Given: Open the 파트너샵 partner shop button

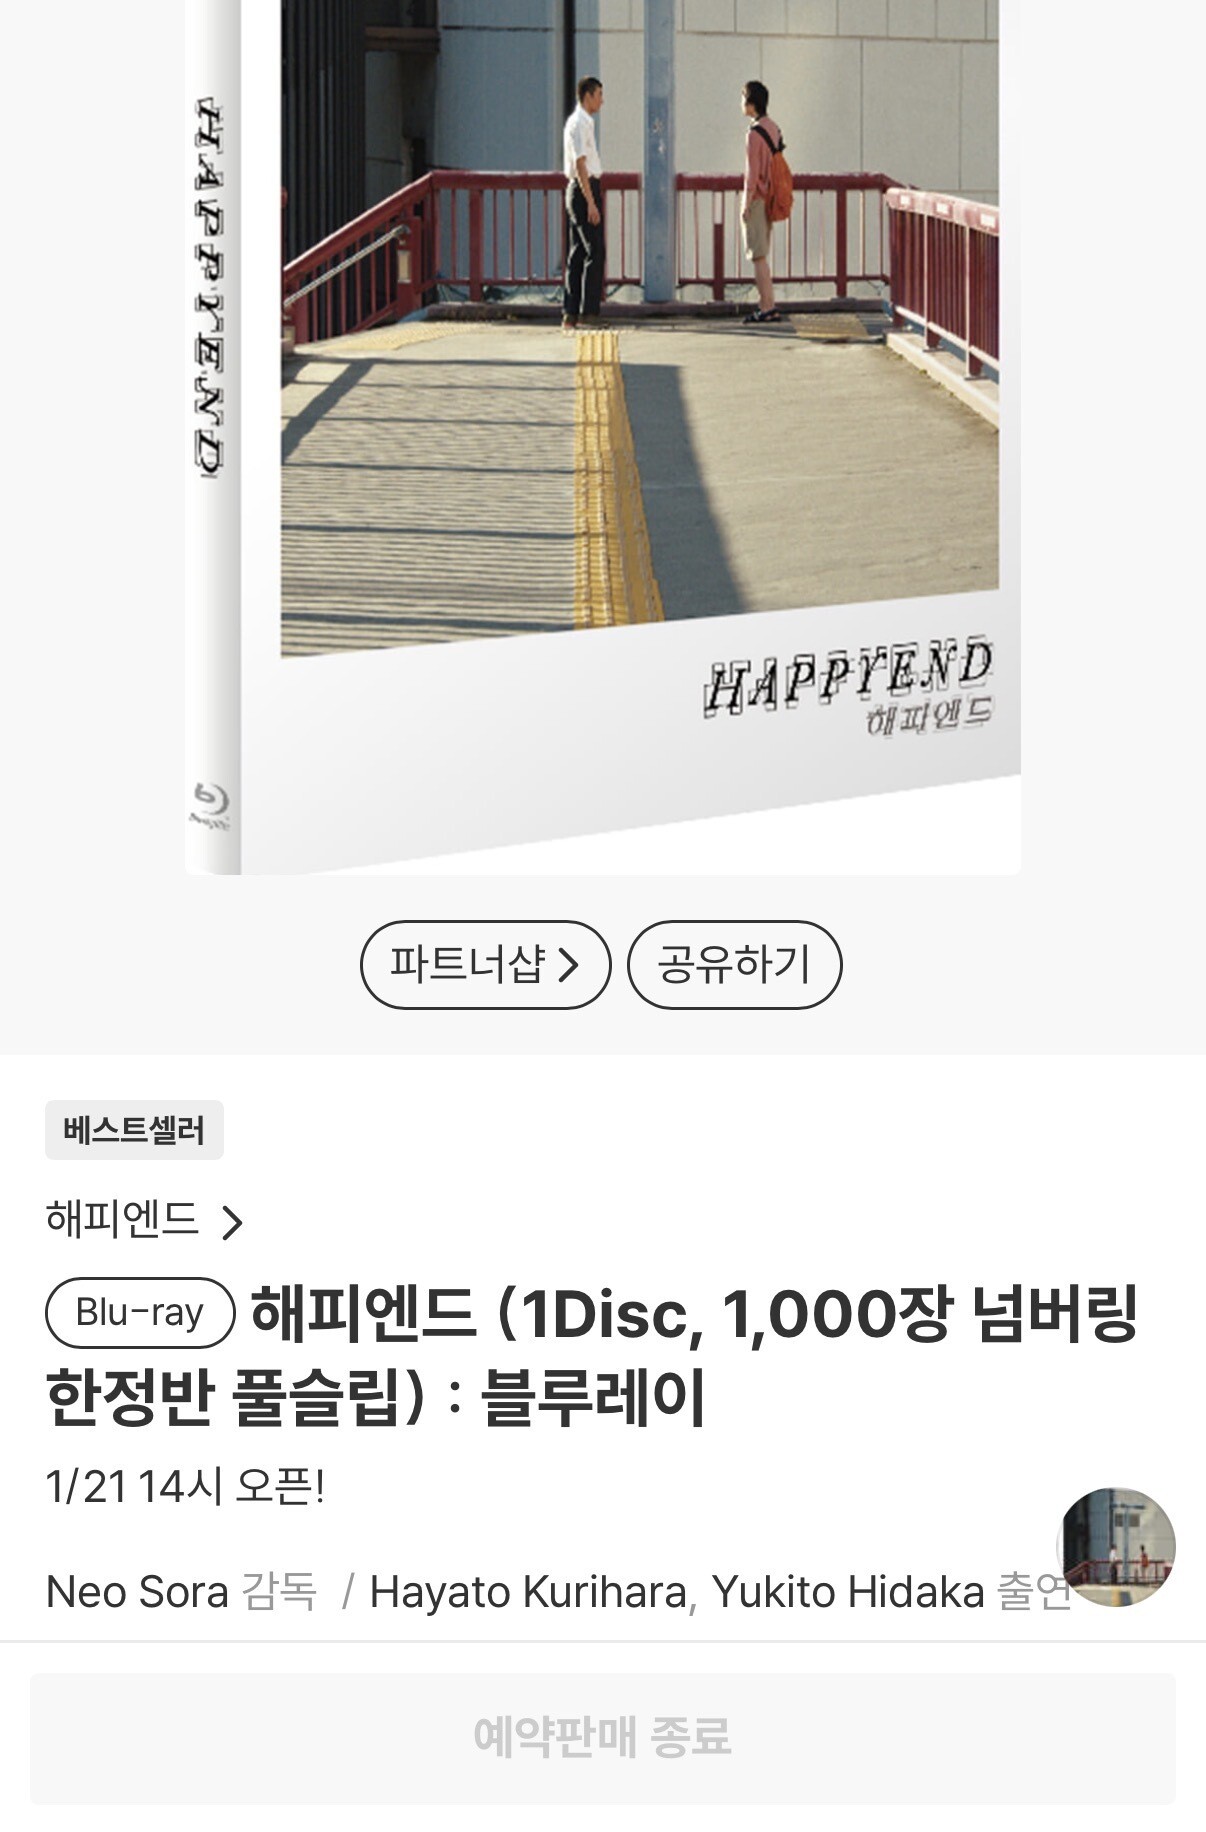Looking at the screenshot, I should (x=485, y=964).
